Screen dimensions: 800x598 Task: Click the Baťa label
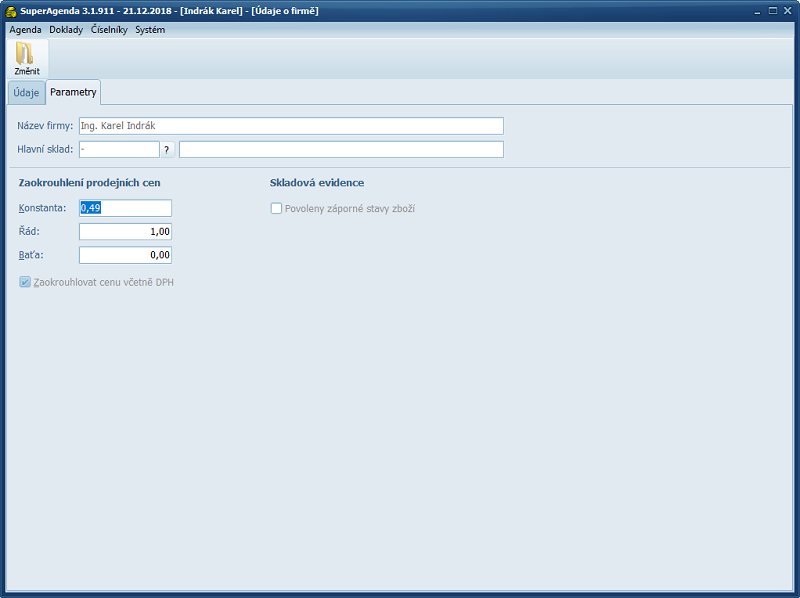point(31,255)
